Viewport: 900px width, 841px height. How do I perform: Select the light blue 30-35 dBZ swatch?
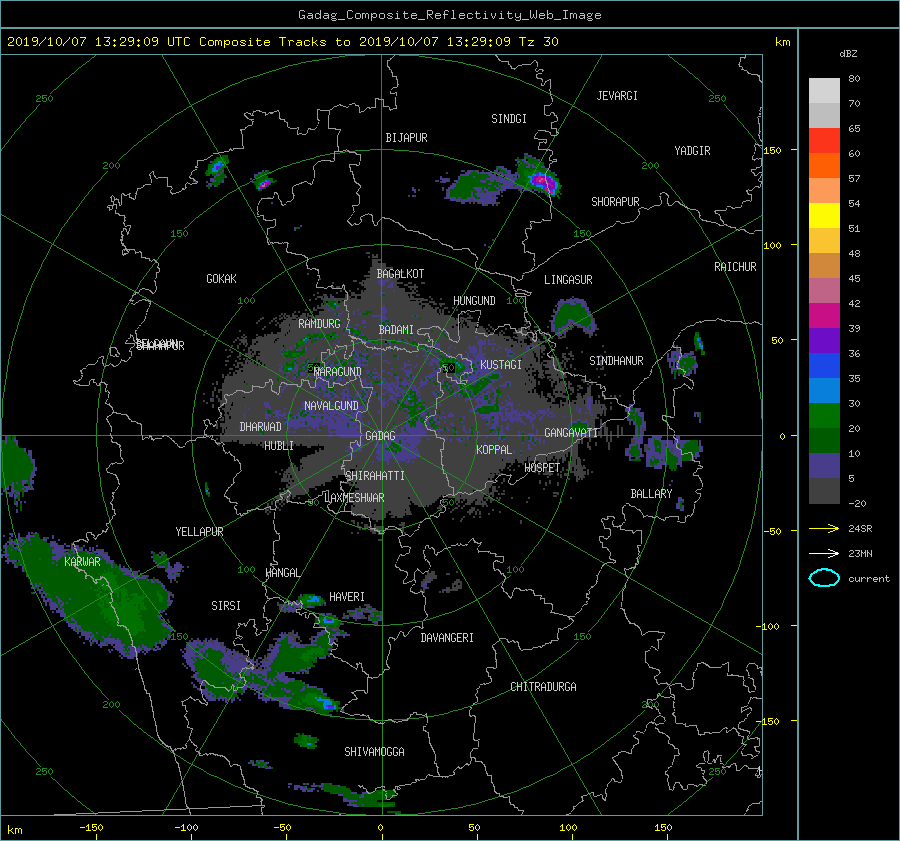click(x=824, y=391)
